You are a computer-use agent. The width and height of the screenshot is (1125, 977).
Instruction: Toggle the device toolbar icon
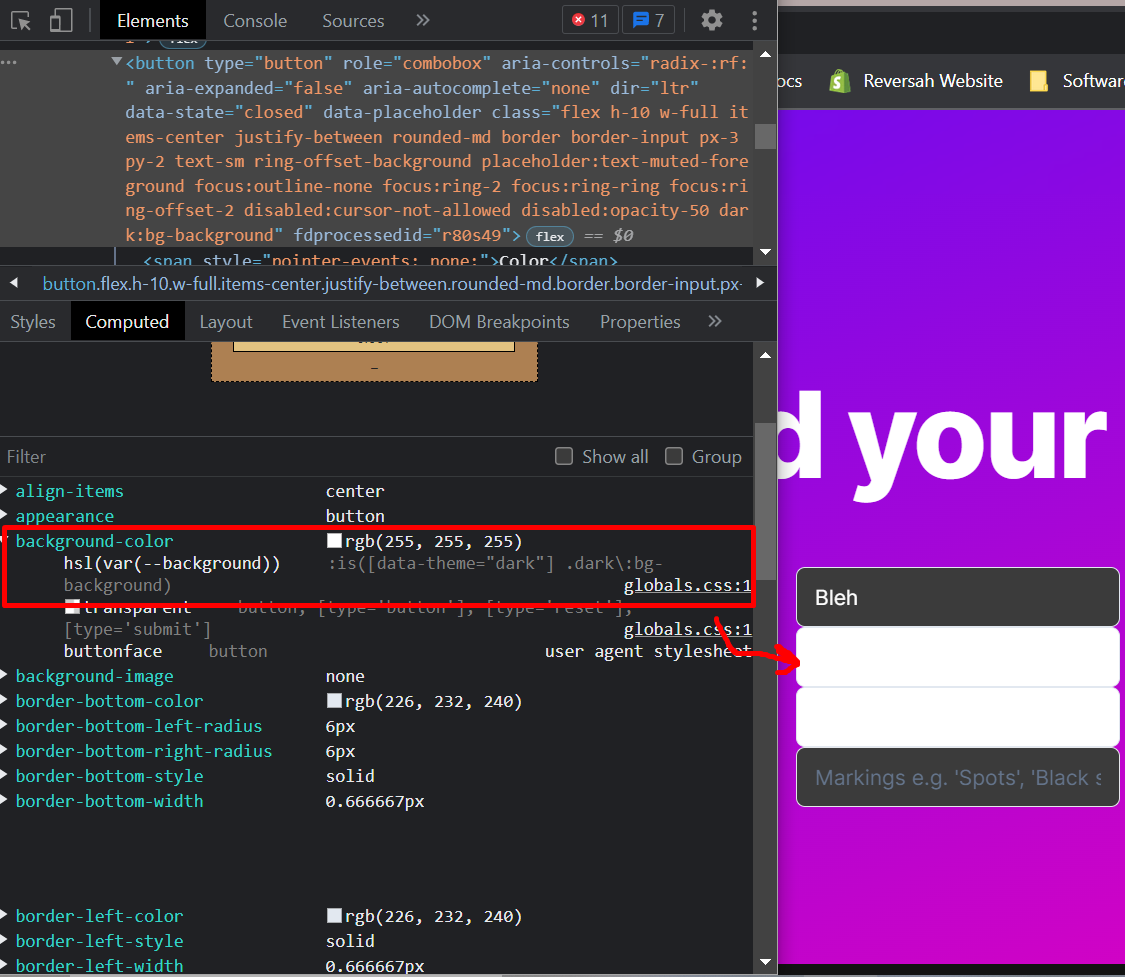[x=61, y=20]
